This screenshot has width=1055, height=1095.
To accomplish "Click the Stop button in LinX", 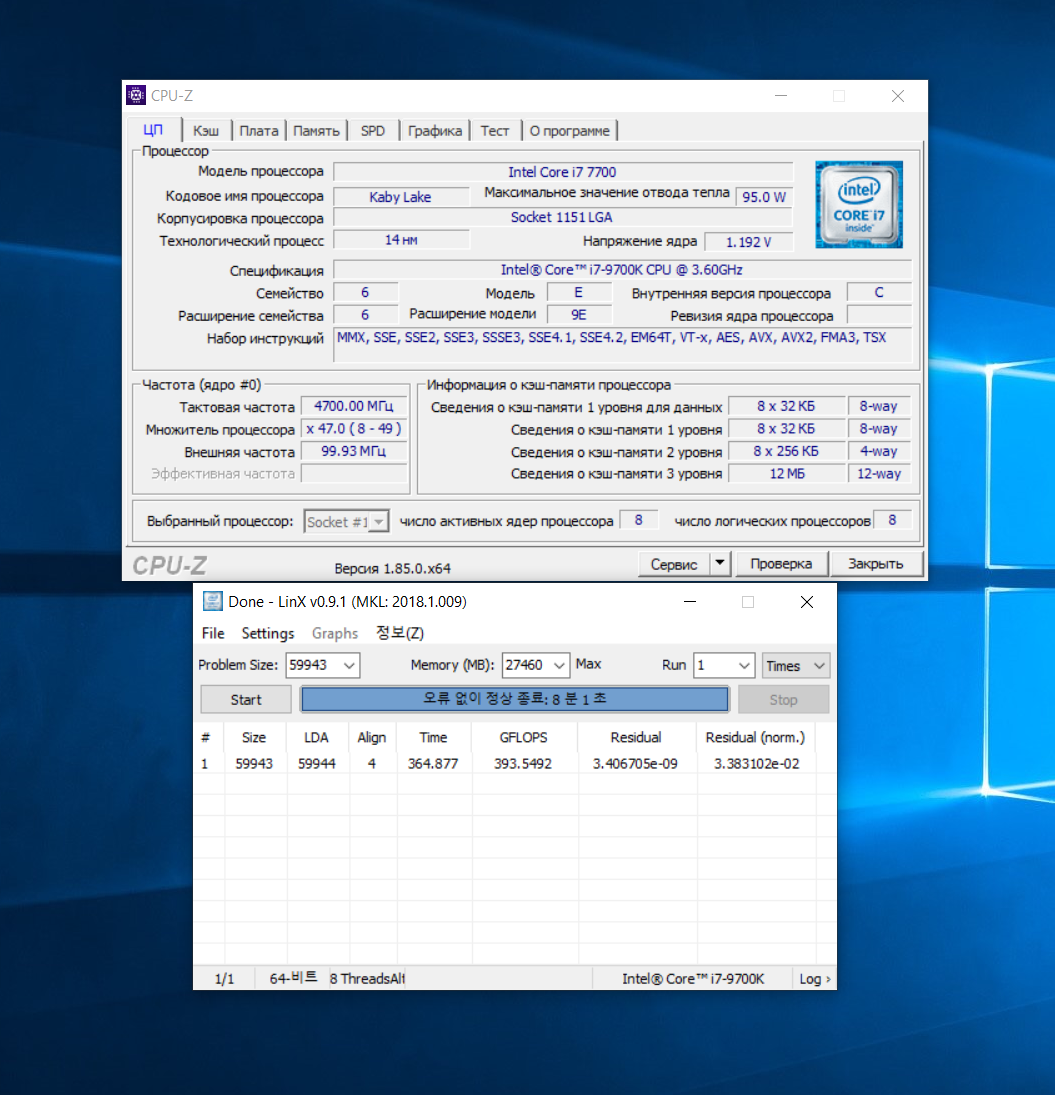I will pyautogui.click(x=783, y=700).
